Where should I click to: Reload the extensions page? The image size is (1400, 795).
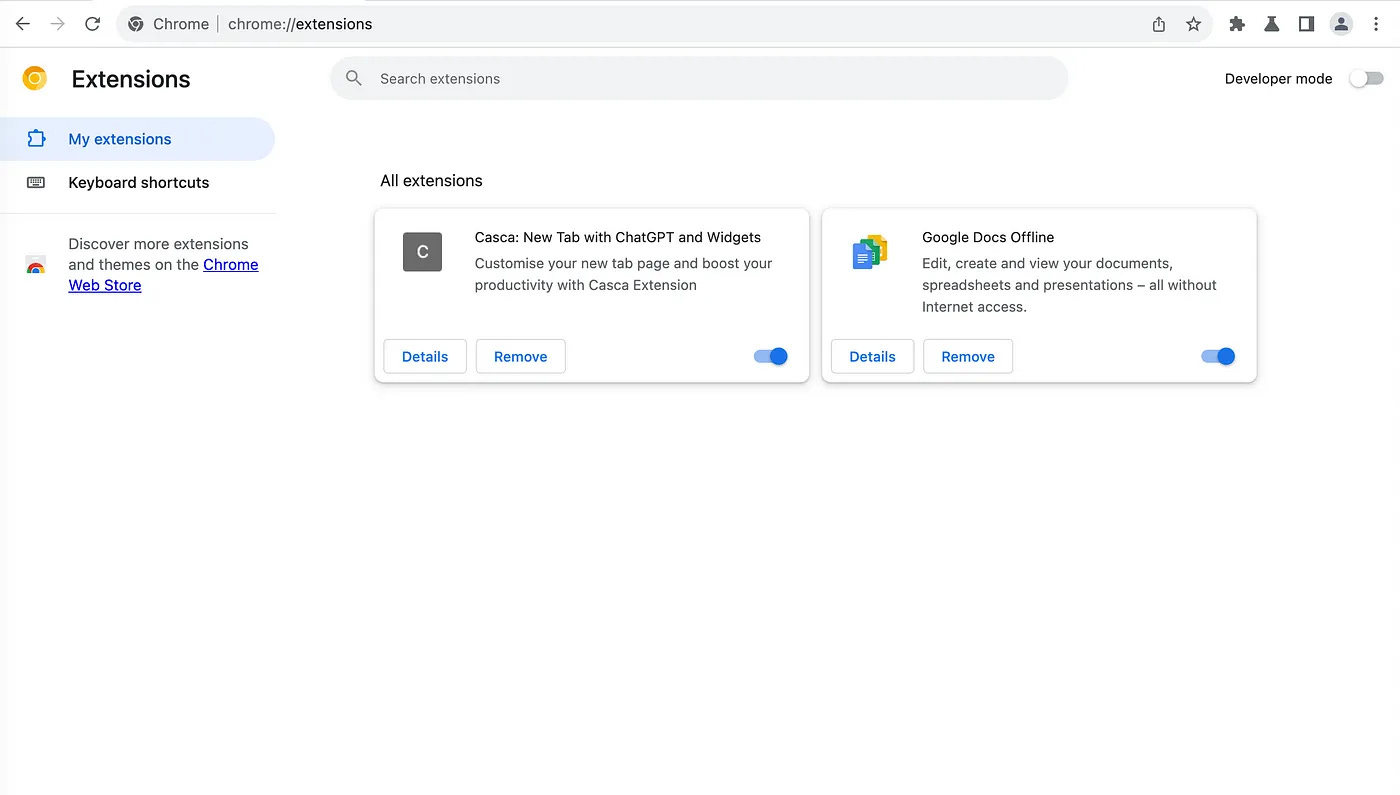93,24
